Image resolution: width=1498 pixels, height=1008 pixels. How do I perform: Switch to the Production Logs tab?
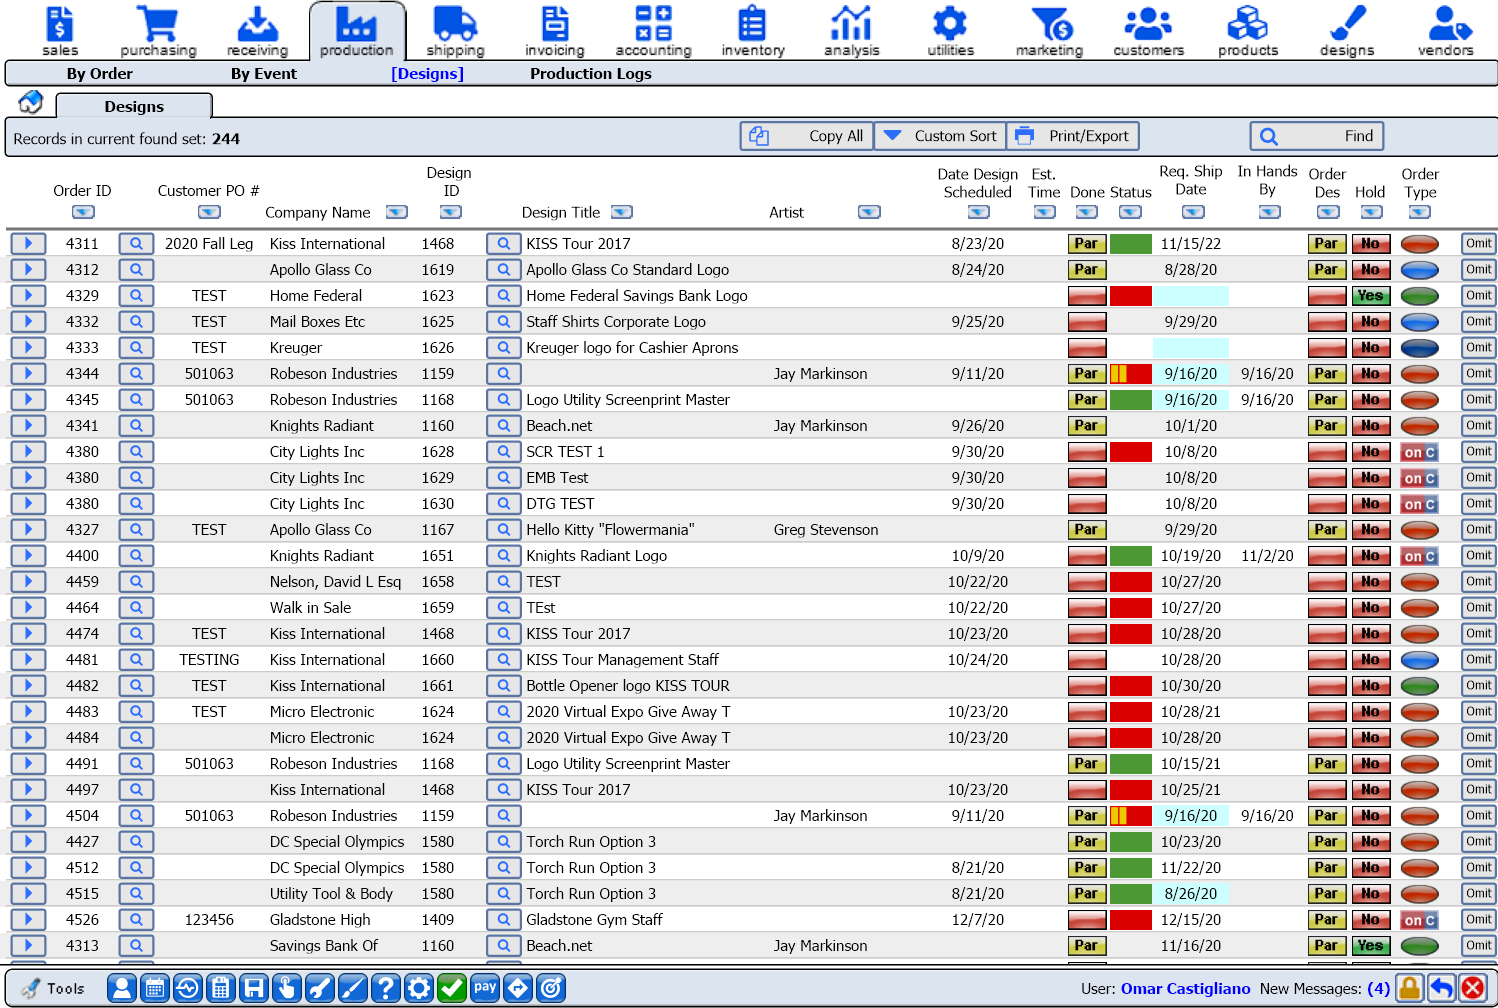590,73
